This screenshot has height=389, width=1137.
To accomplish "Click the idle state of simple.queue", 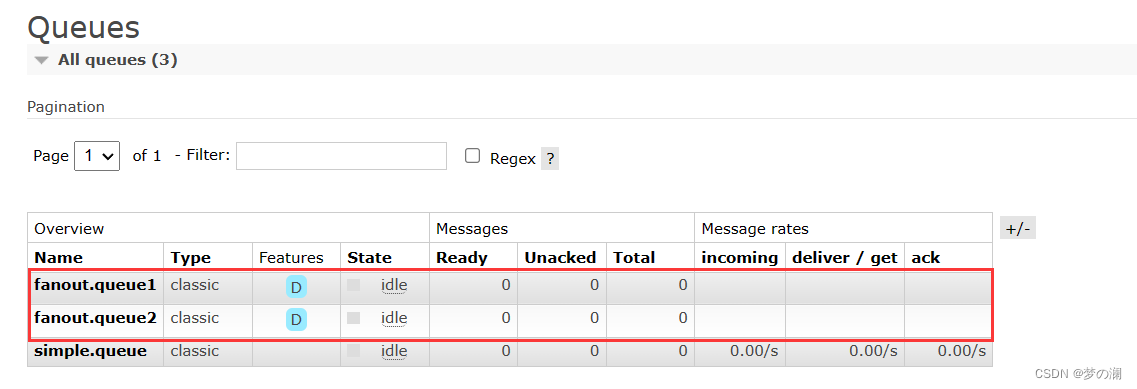I will click(394, 351).
